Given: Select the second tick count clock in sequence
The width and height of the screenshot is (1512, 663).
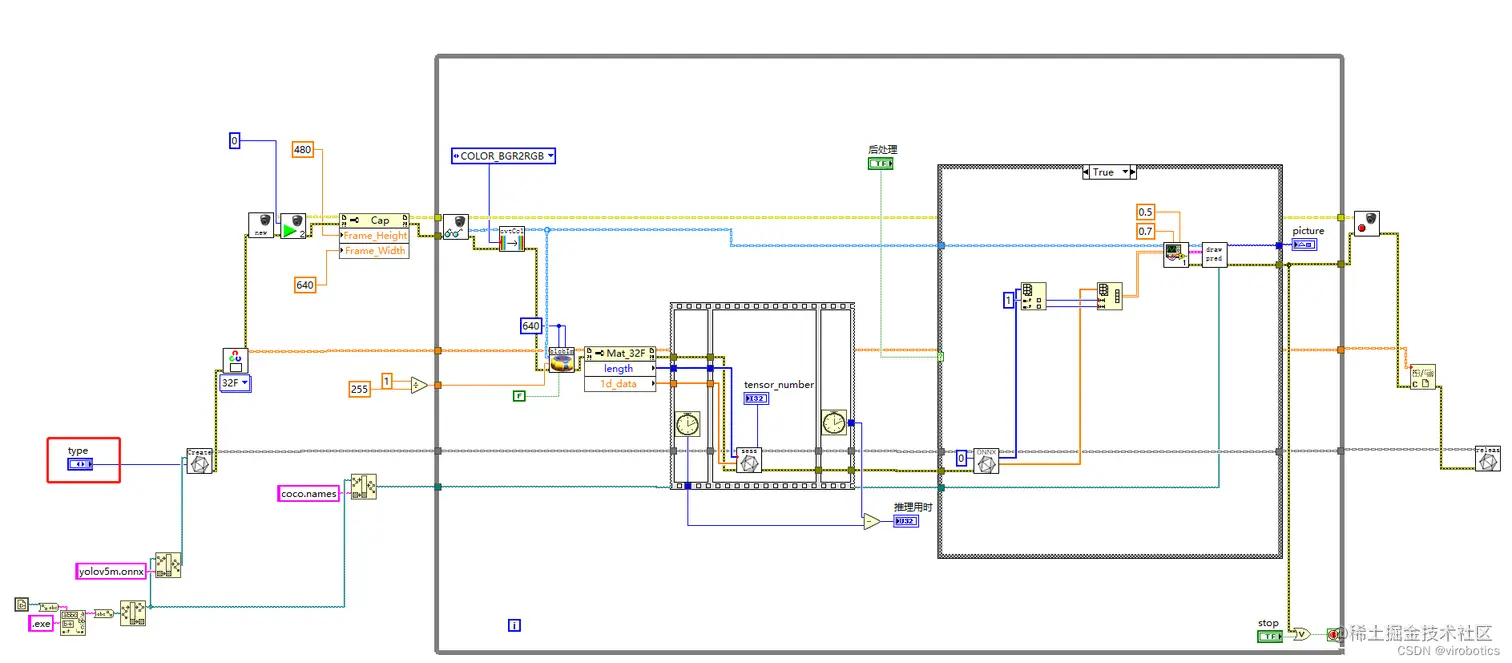Looking at the screenshot, I should (x=833, y=423).
